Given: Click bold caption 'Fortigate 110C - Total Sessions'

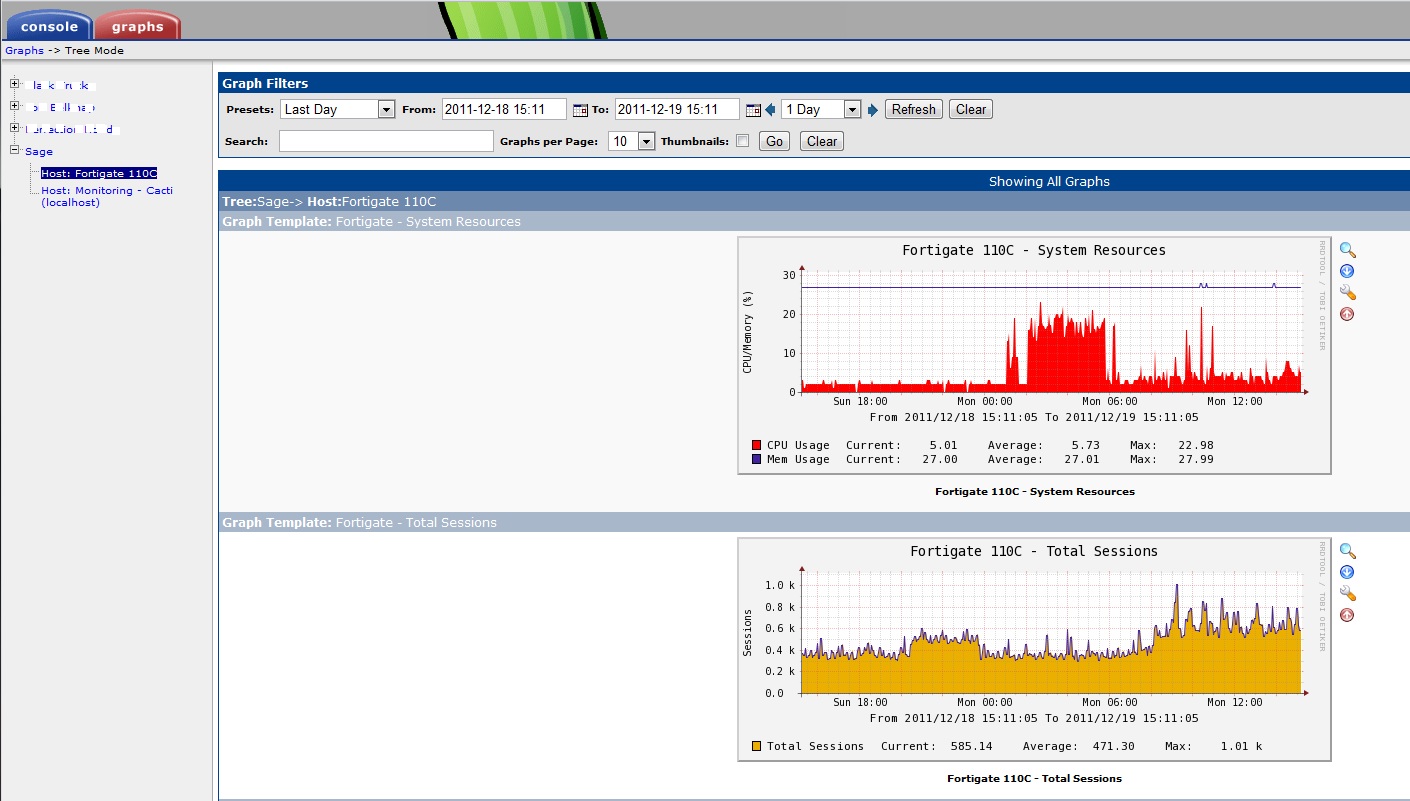Looking at the screenshot, I should pyautogui.click(x=1034, y=778).
